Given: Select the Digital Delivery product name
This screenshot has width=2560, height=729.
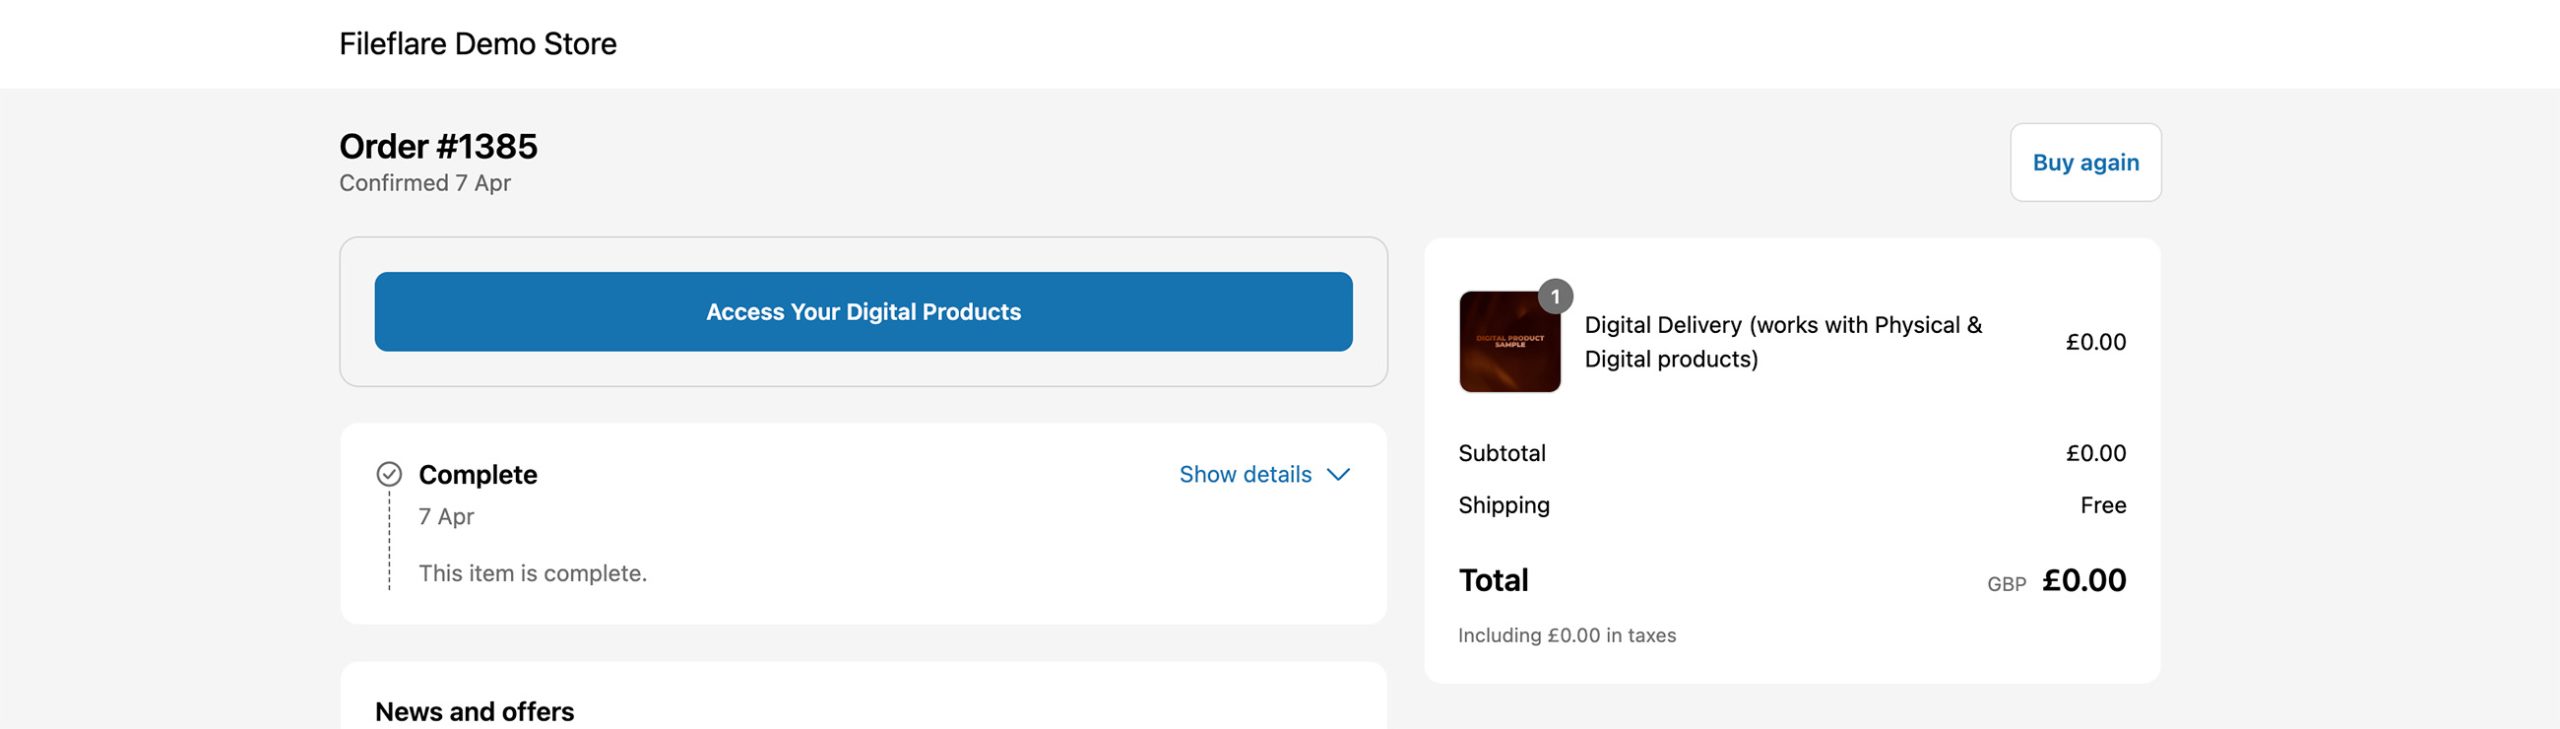Looking at the screenshot, I should pos(1782,342).
